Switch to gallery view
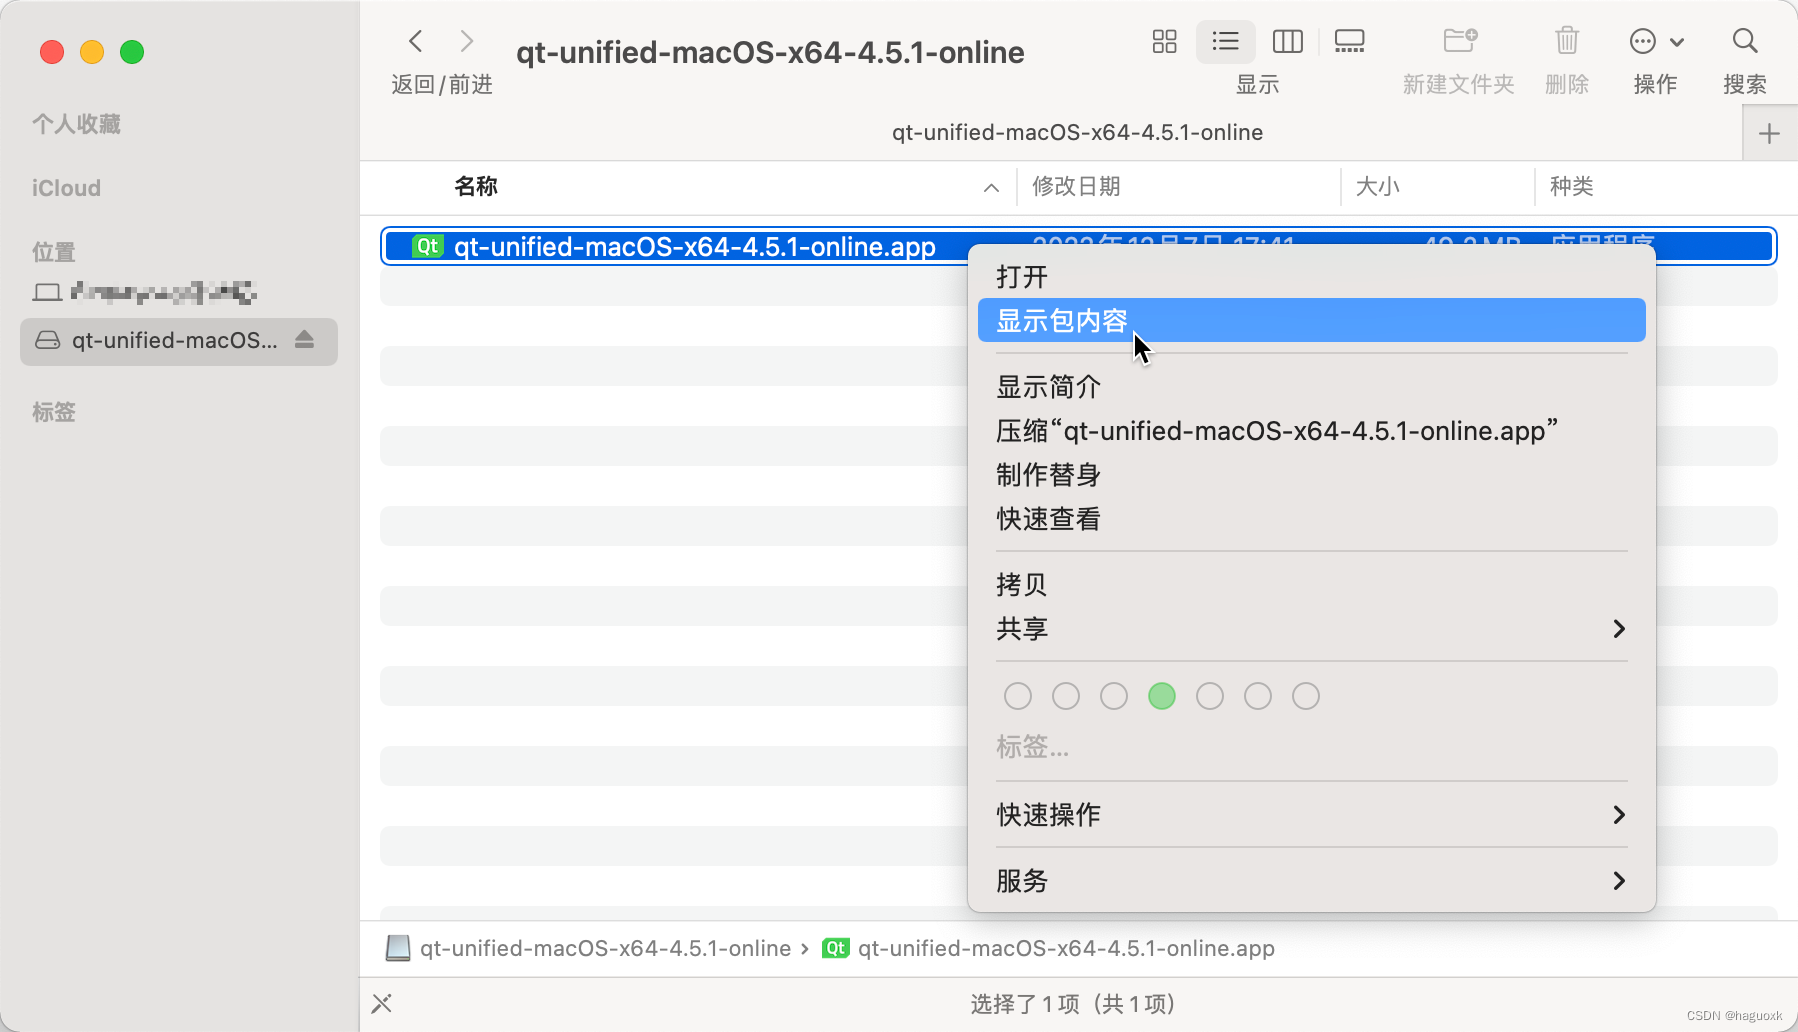The image size is (1798, 1032). click(x=1349, y=41)
